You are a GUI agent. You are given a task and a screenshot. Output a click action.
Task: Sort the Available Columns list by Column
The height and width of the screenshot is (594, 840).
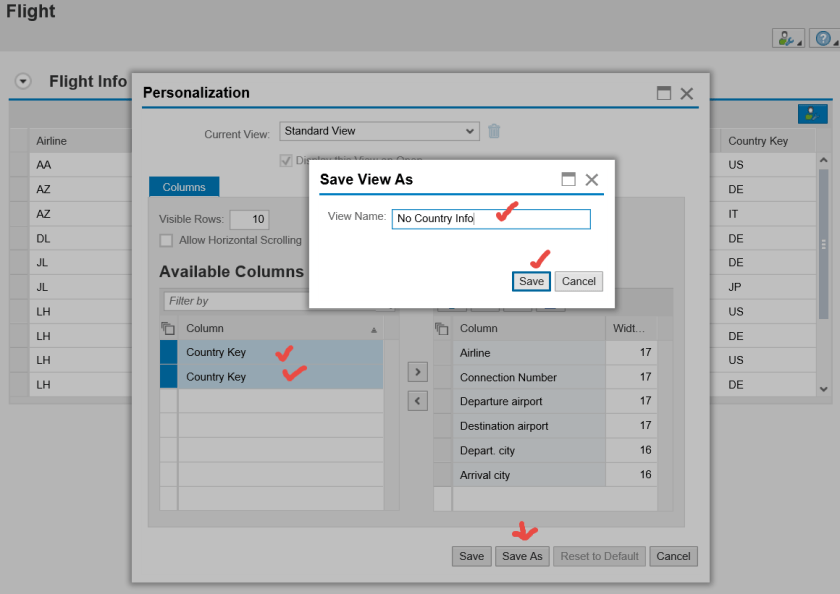click(374, 329)
